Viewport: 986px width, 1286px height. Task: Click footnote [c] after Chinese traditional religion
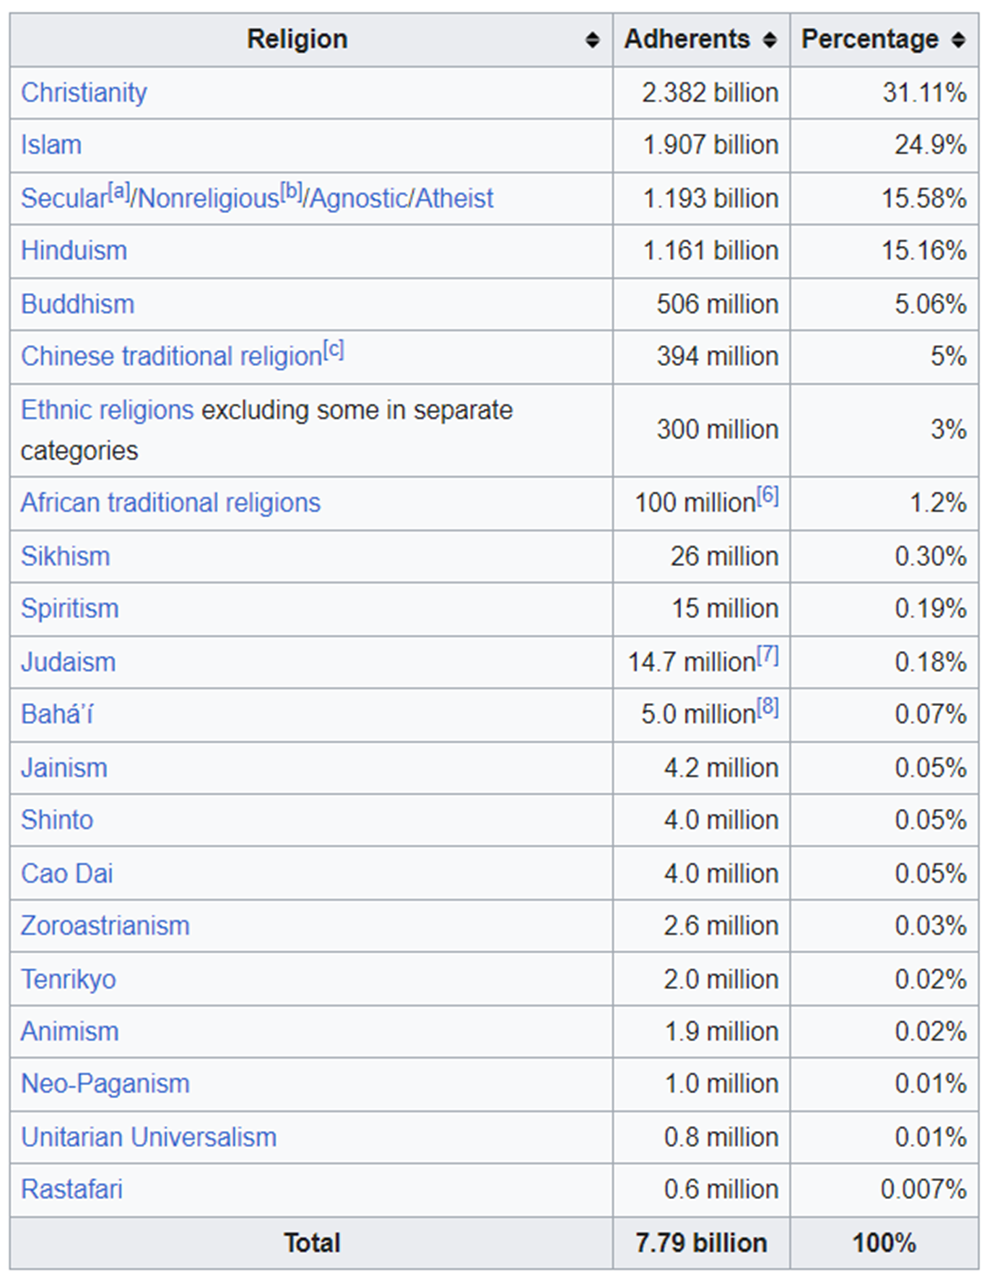click(334, 350)
